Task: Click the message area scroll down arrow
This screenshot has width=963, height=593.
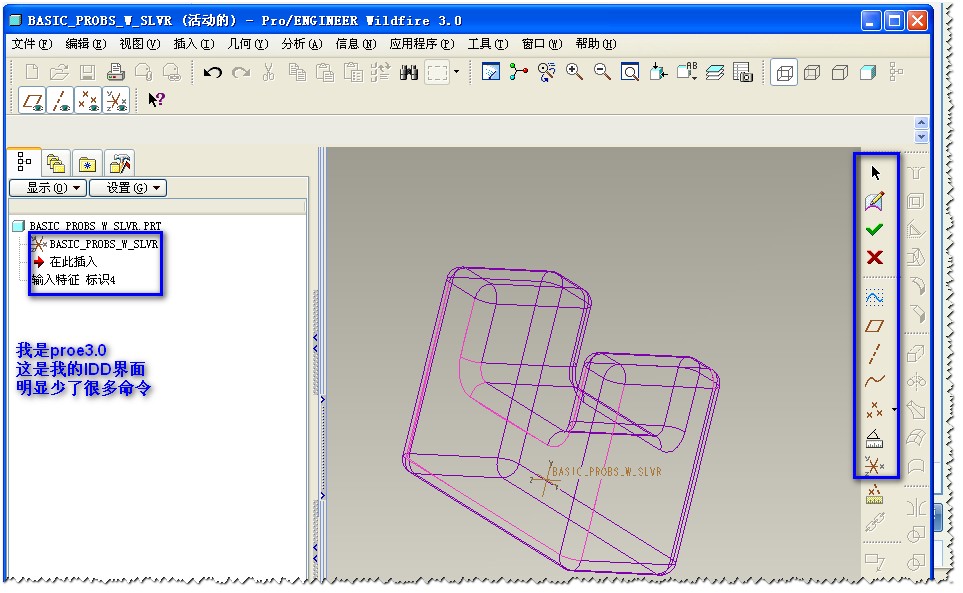Action: tap(921, 136)
